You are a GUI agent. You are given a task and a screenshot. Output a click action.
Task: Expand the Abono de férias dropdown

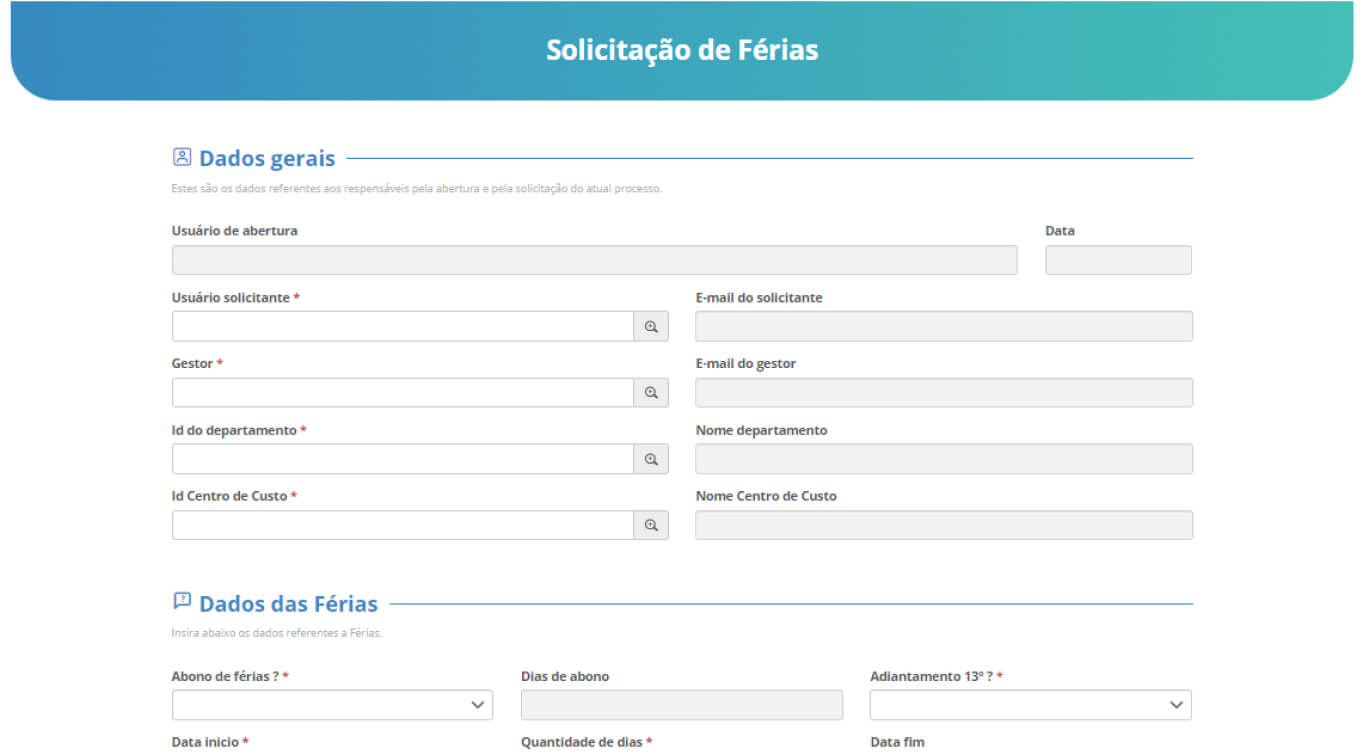(x=332, y=705)
